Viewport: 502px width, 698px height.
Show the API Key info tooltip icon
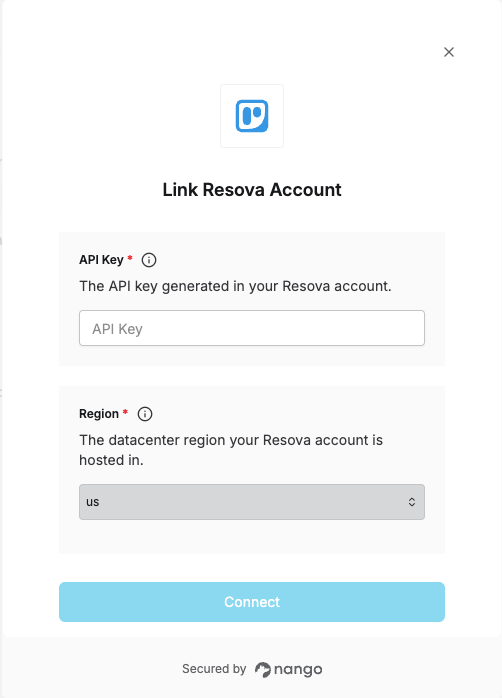149,260
